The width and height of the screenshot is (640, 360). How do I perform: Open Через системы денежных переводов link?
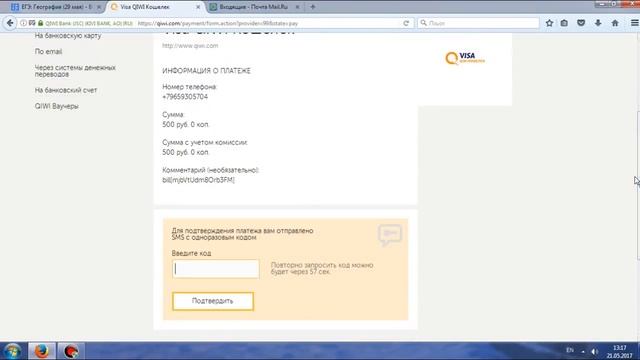tap(75, 71)
